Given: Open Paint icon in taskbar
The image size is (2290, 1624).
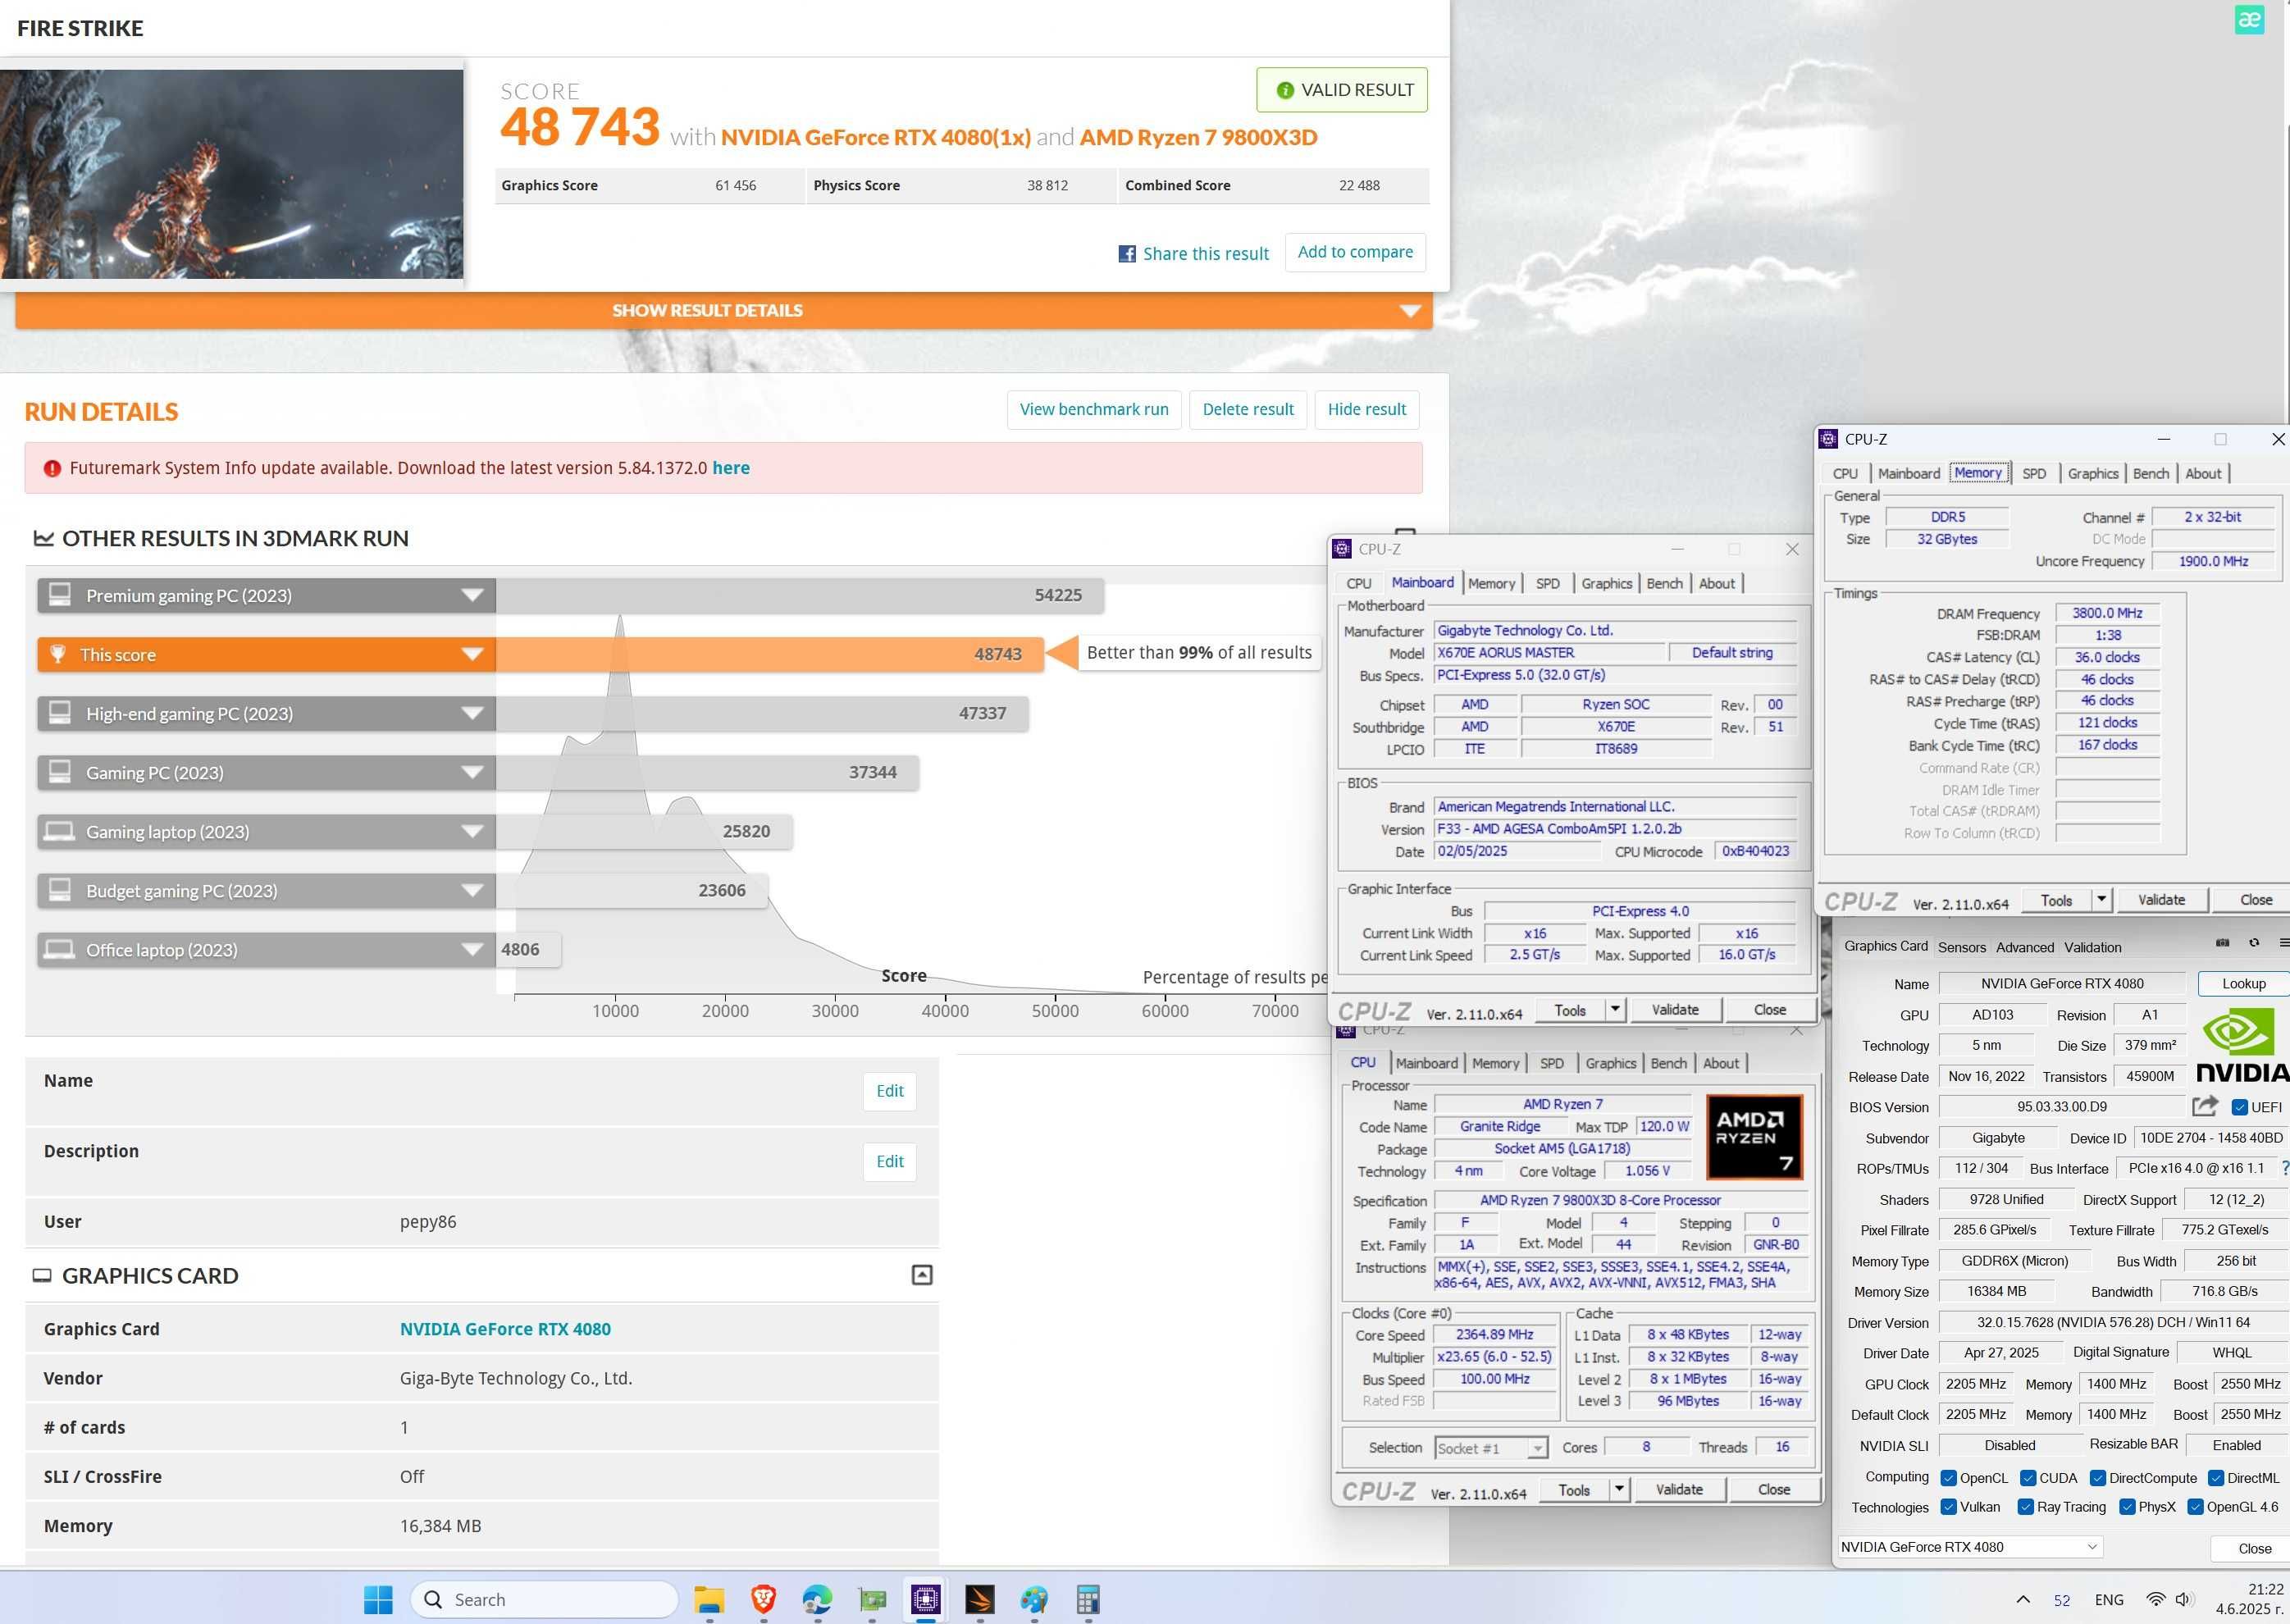Looking at the screenshot, I should pos(1034,1600).
